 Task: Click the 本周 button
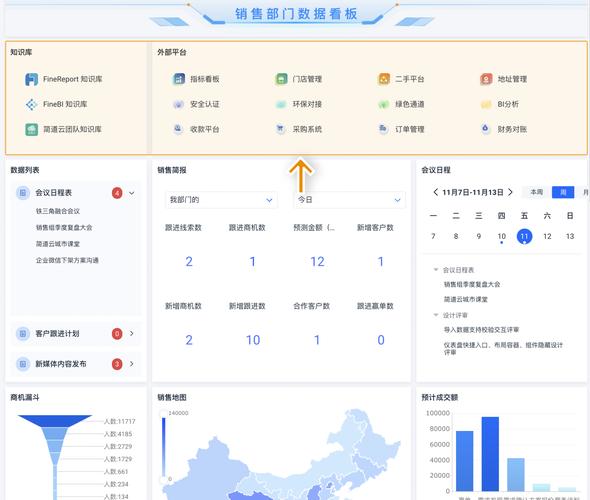[537, 192]
